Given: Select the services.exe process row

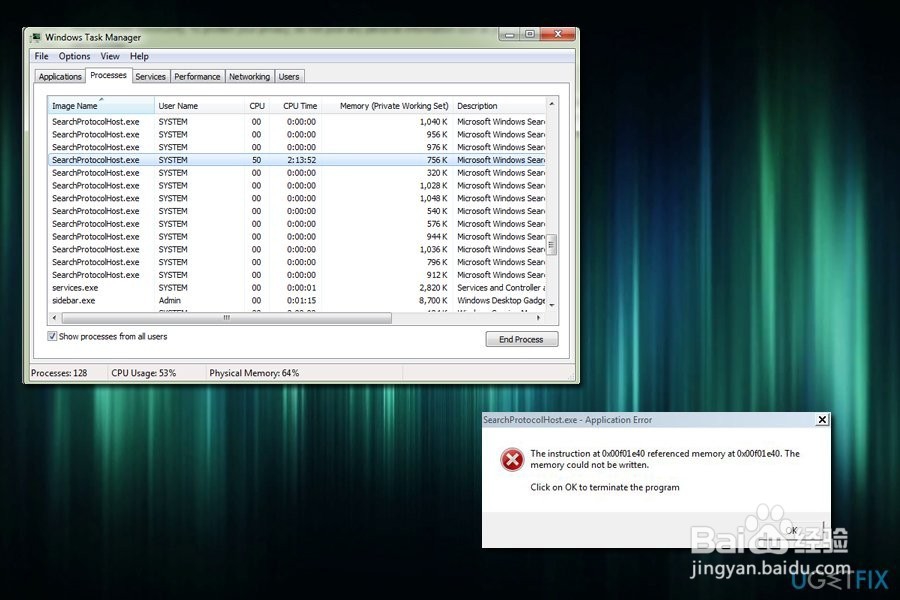Looking at the screenshot, I should click(x=297, y=288).
